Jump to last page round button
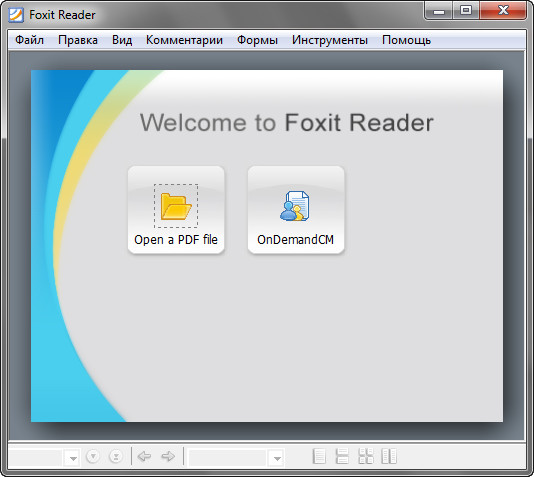This screenshot has width=534, height=477. point(116,457)
